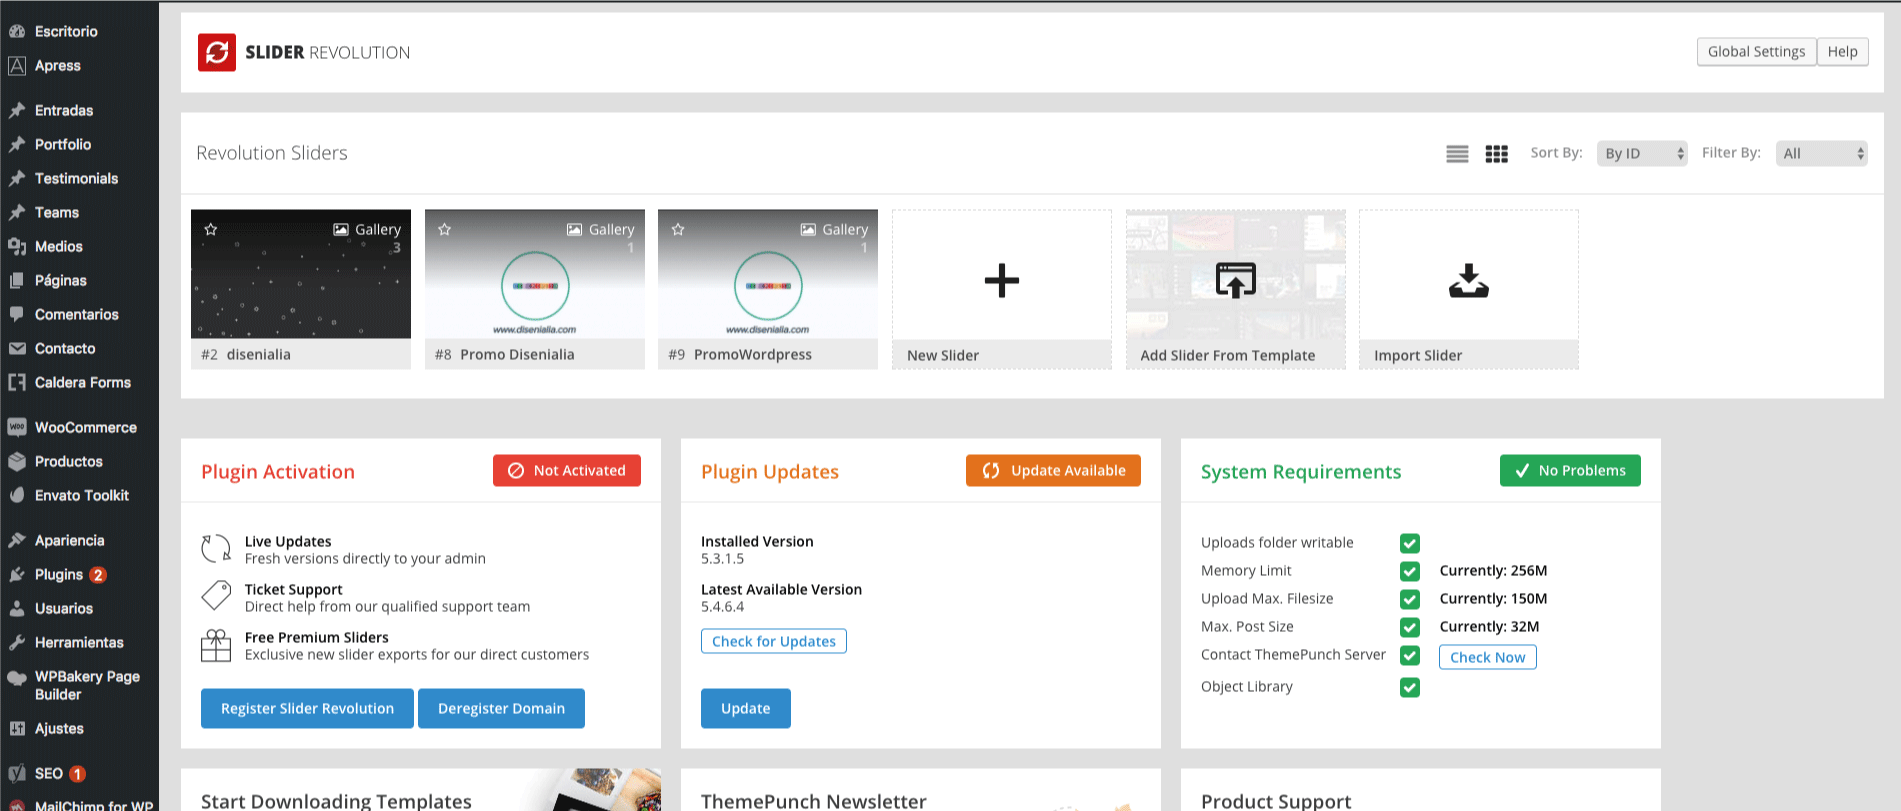
Task: Click the ThemePunch Newsletter heading
Action: click(x=813, y=801)
